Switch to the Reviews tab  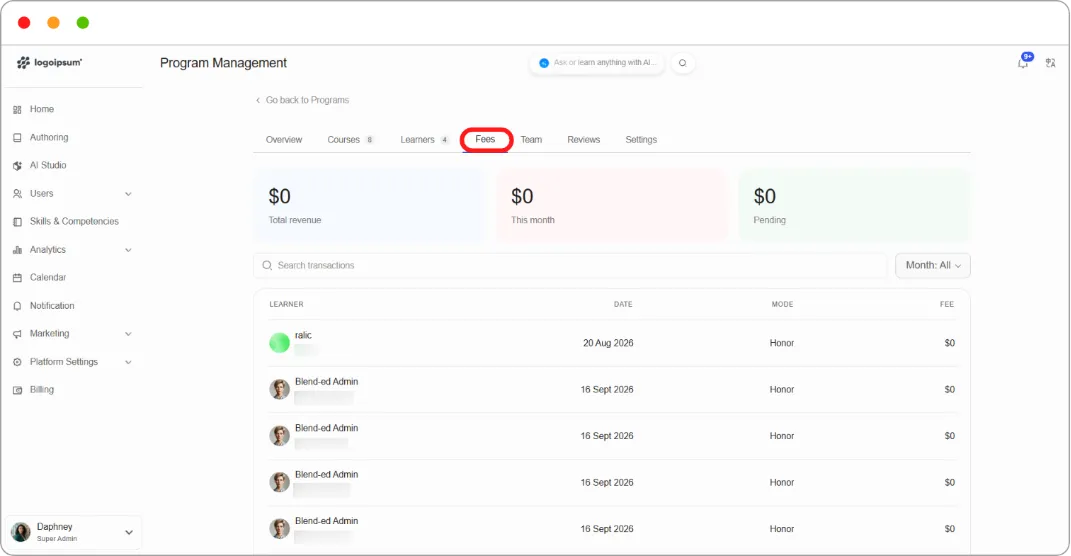[x=583, y=139]
